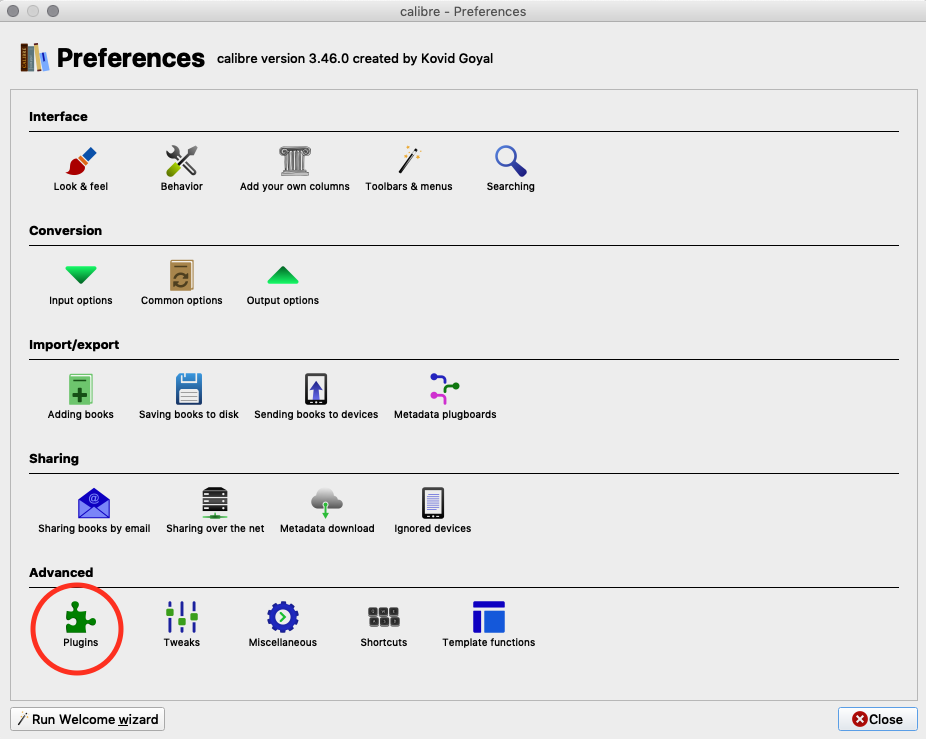Image resolution: width=926 pixels, height=739 pixels.
Task: Select the Ignored devices icon
Action: 432,504
